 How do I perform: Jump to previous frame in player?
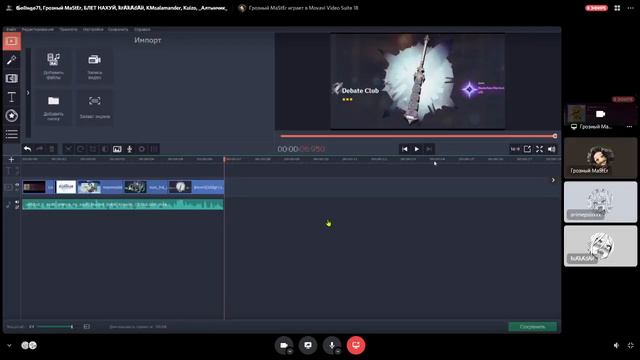pos(404,149)
